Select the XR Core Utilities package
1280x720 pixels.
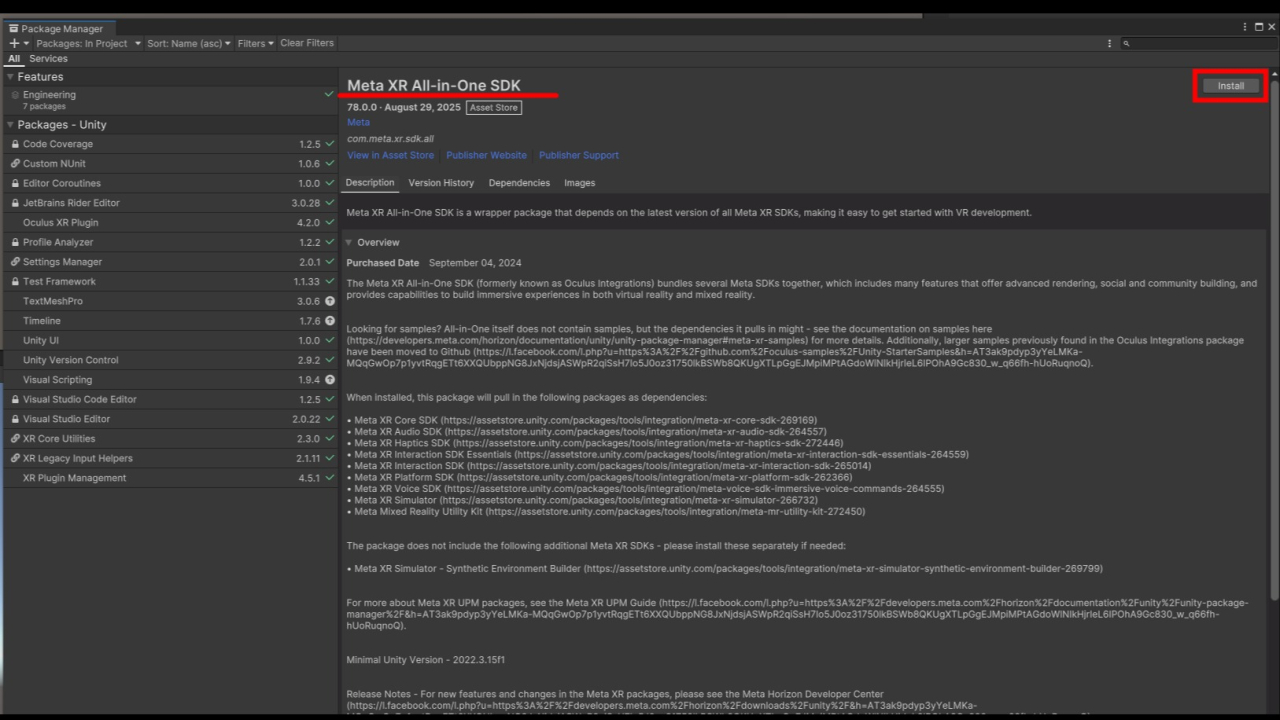pyautogui.click(x=169, y=438)
